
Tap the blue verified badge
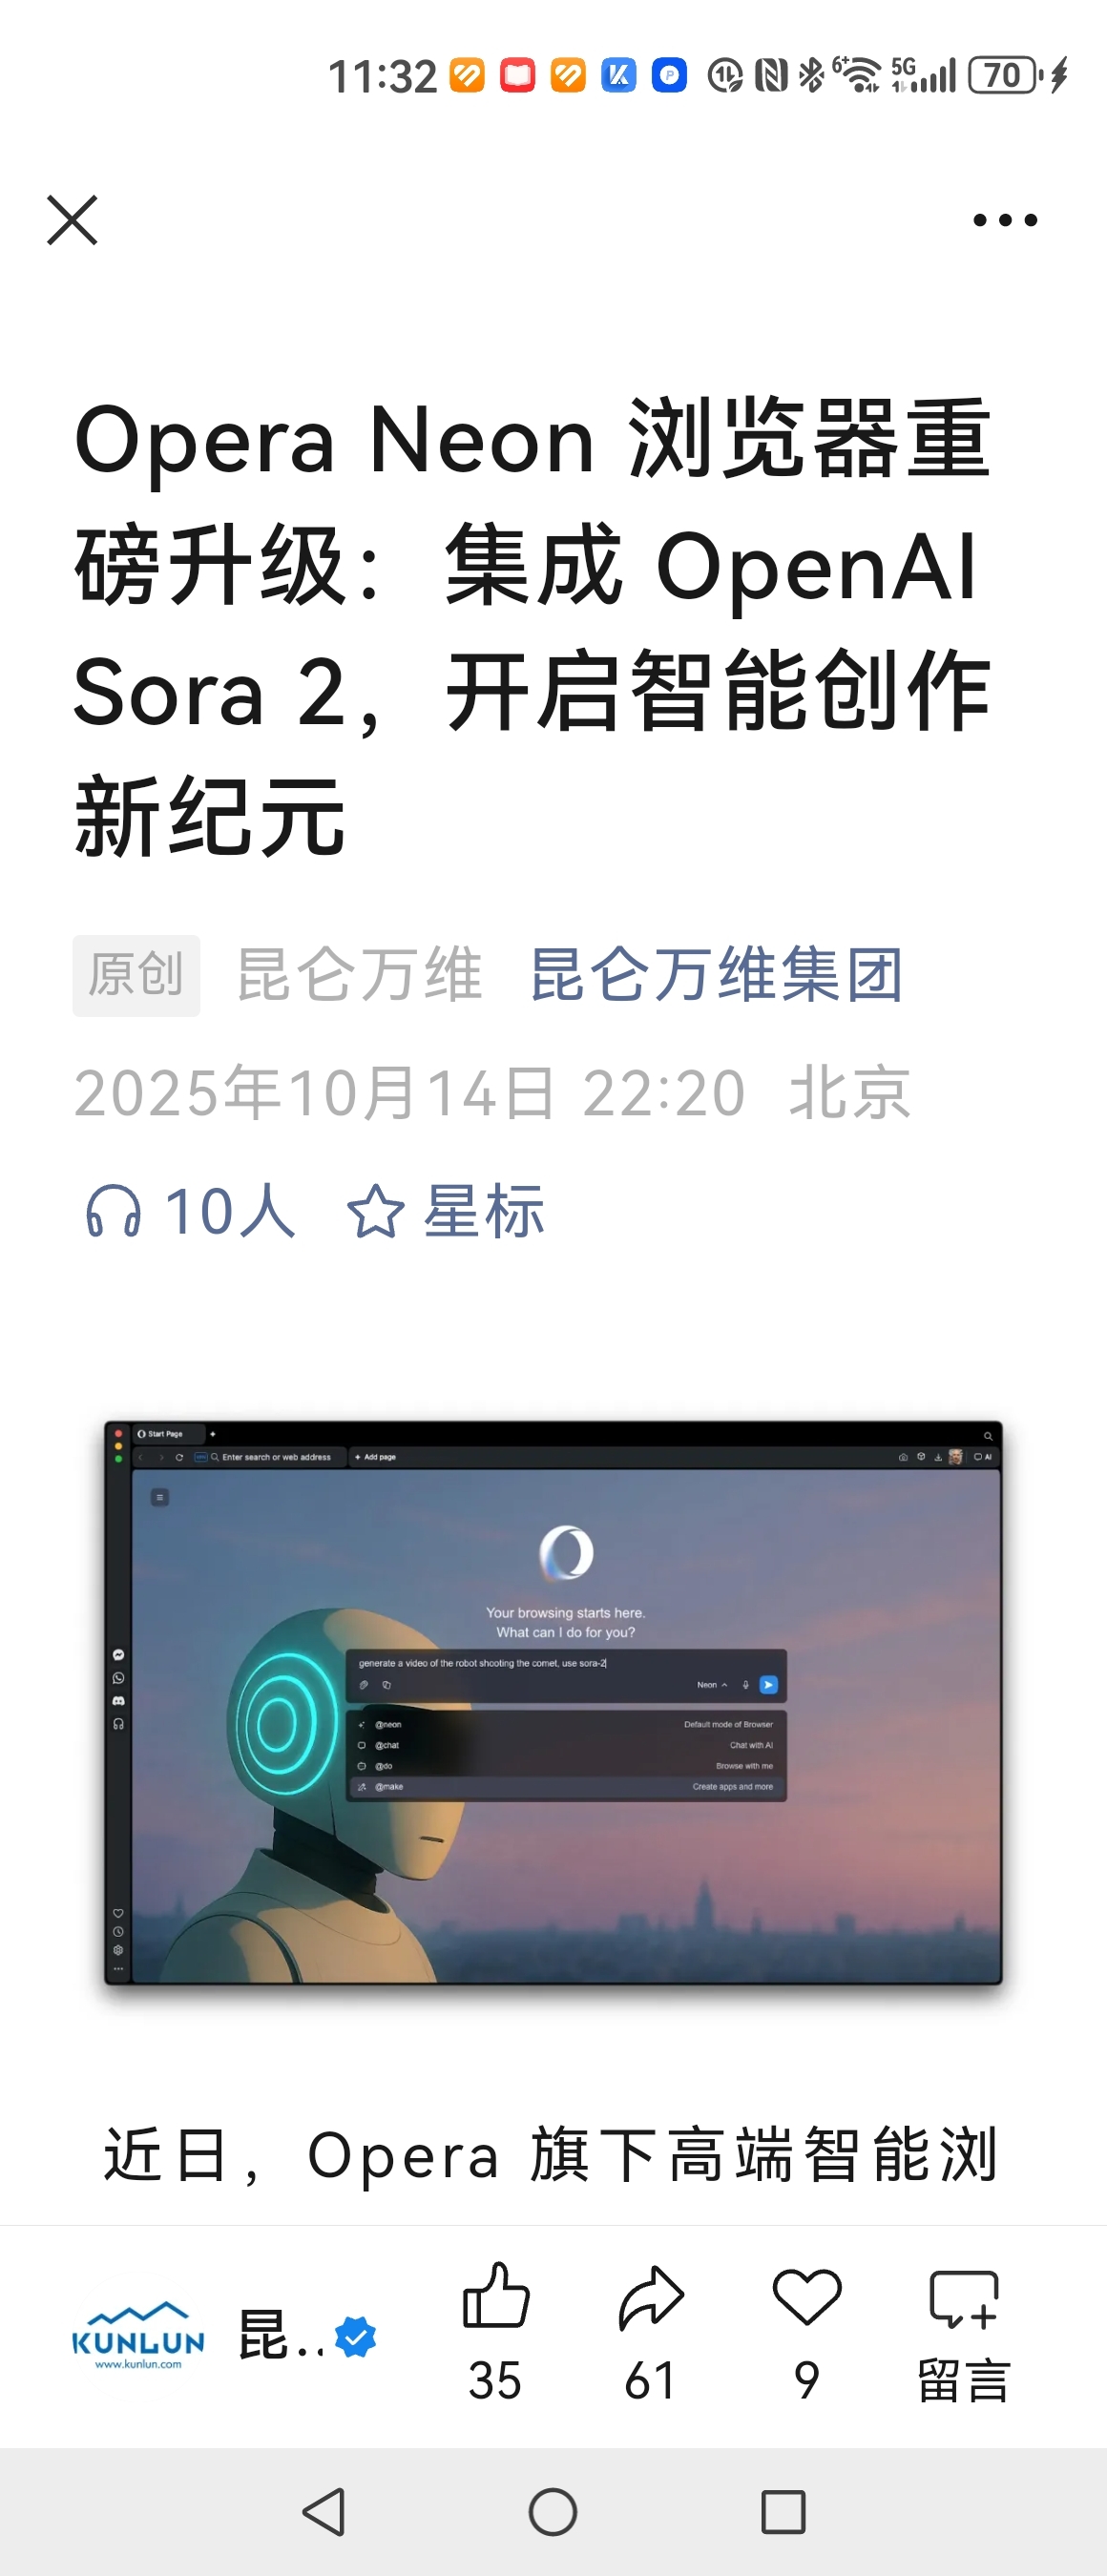355,2337
